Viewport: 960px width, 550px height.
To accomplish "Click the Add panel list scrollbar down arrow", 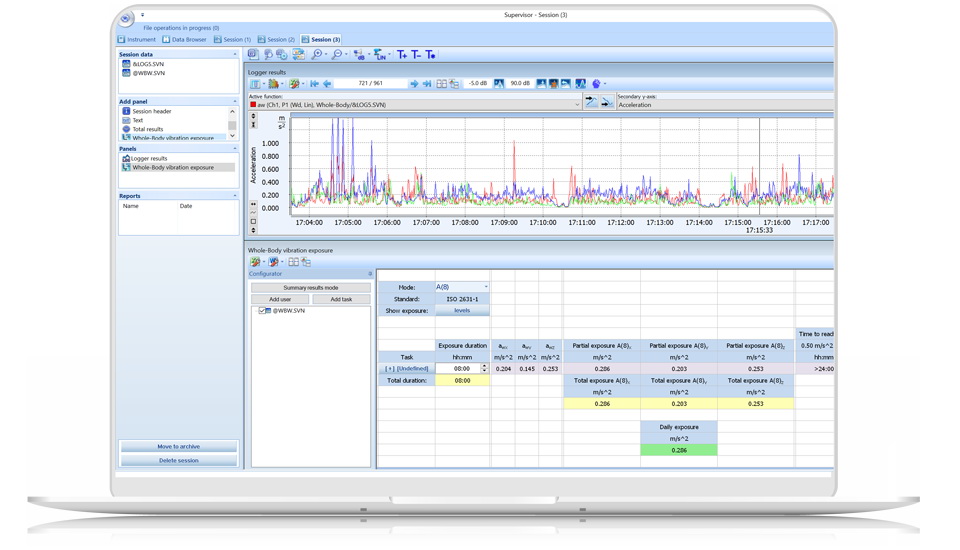I will 233,136.
